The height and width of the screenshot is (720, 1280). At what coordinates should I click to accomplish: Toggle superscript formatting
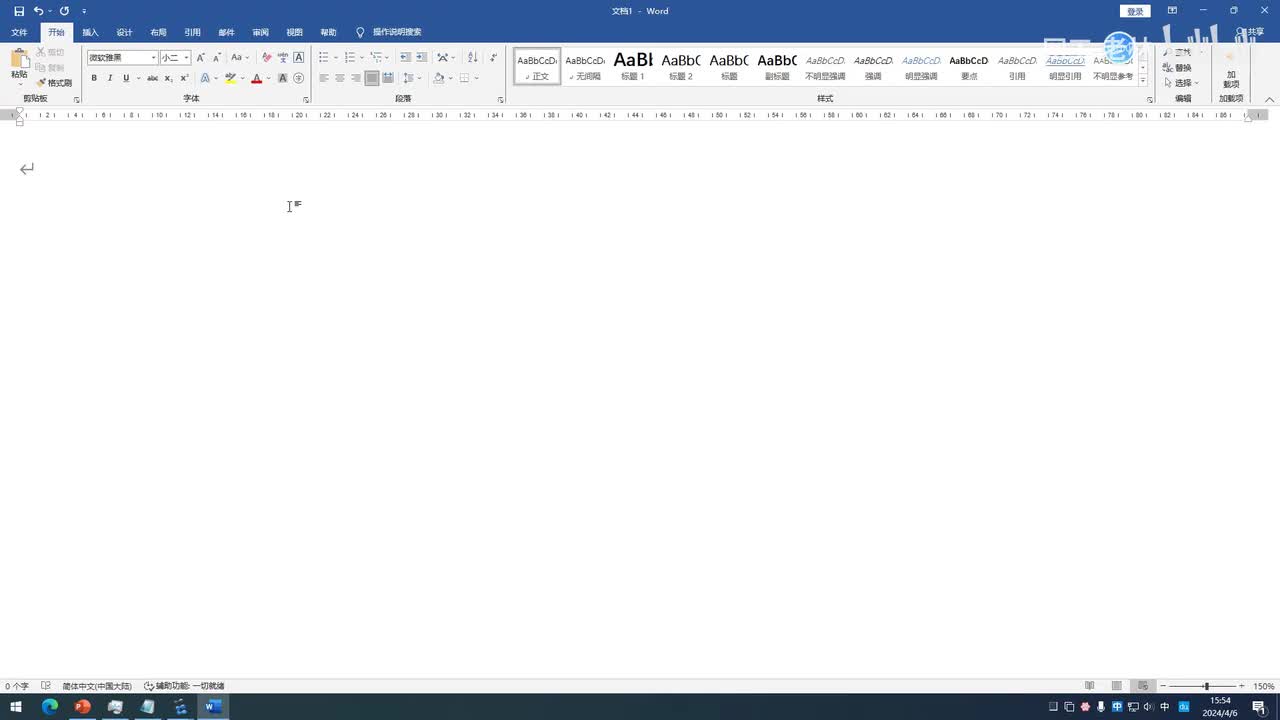point(184,78)
